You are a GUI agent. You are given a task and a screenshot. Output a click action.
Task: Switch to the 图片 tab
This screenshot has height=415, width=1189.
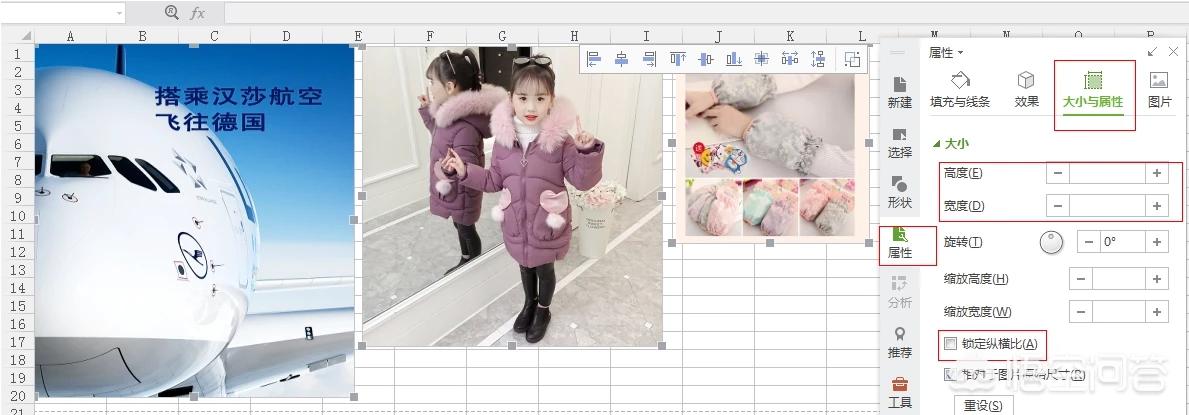pos(1159,90)
